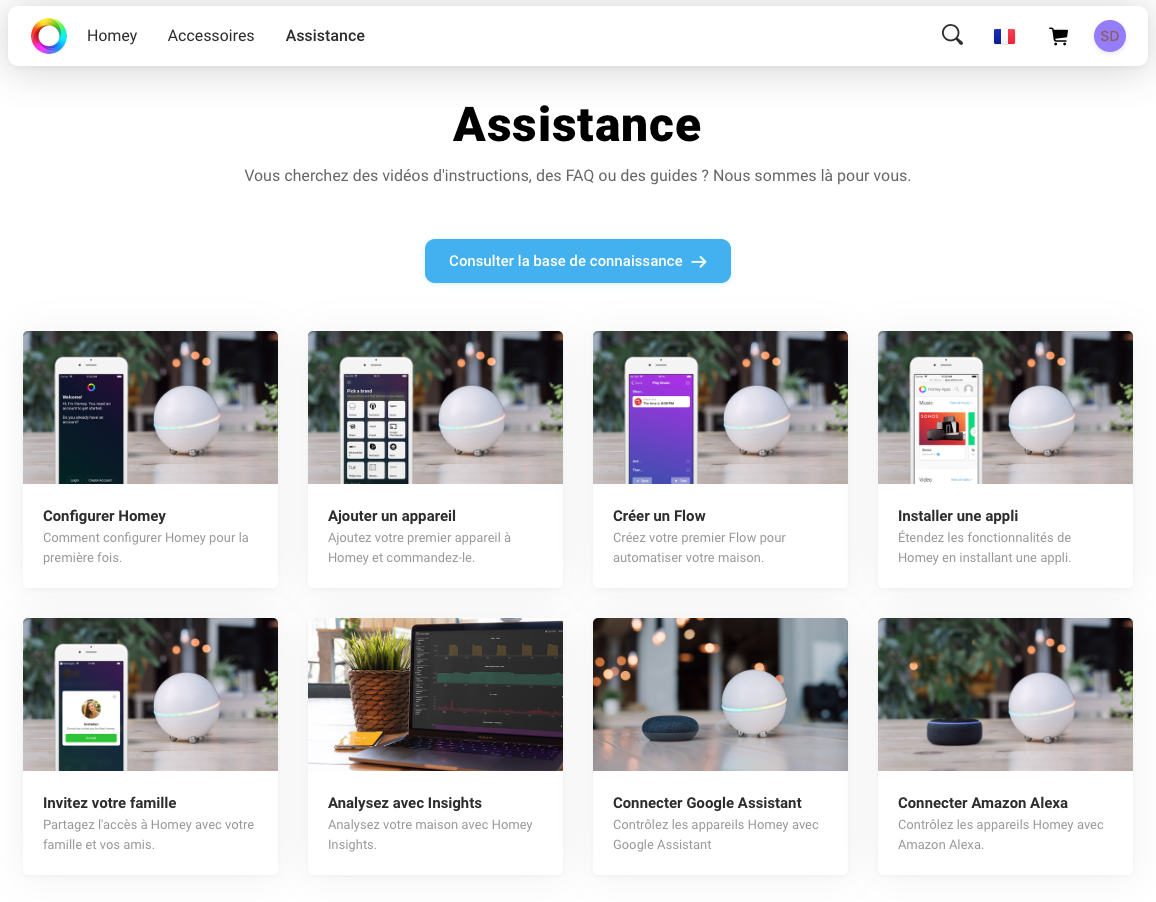The image size is (1156, 902).
Task: Open the SD user avatar
Action: click(x=1110, y=35)
